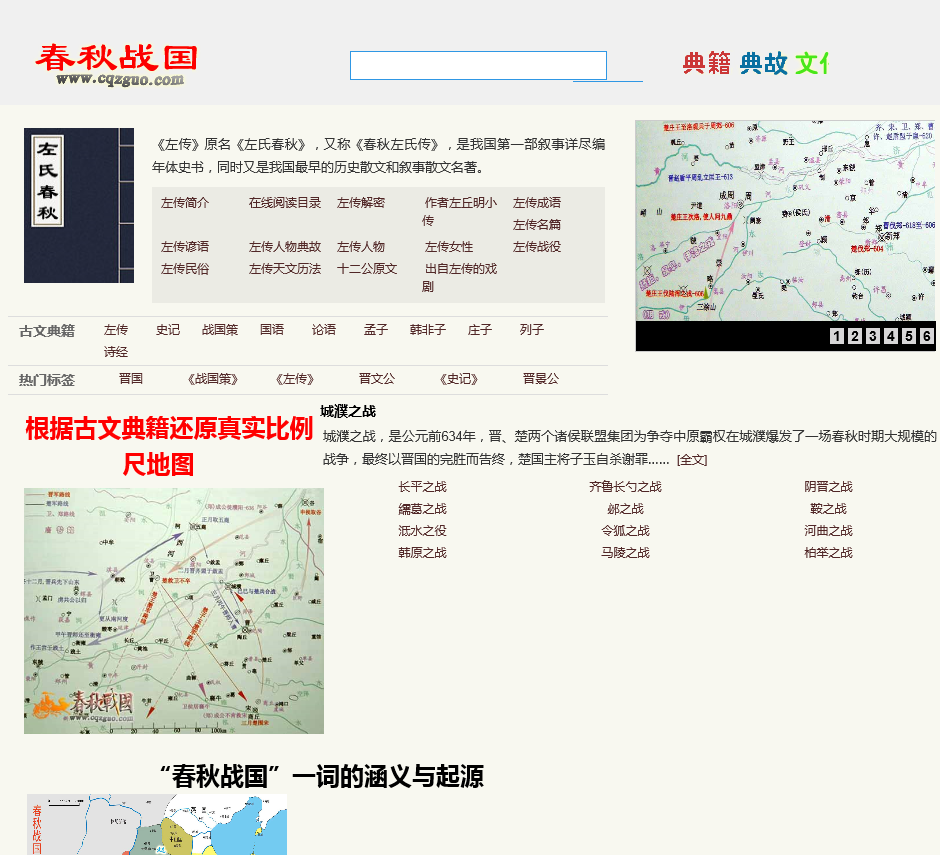Screen dimensions: 940x855
Task: Open the 柏举之战 link
Action: tap(828, 553)
